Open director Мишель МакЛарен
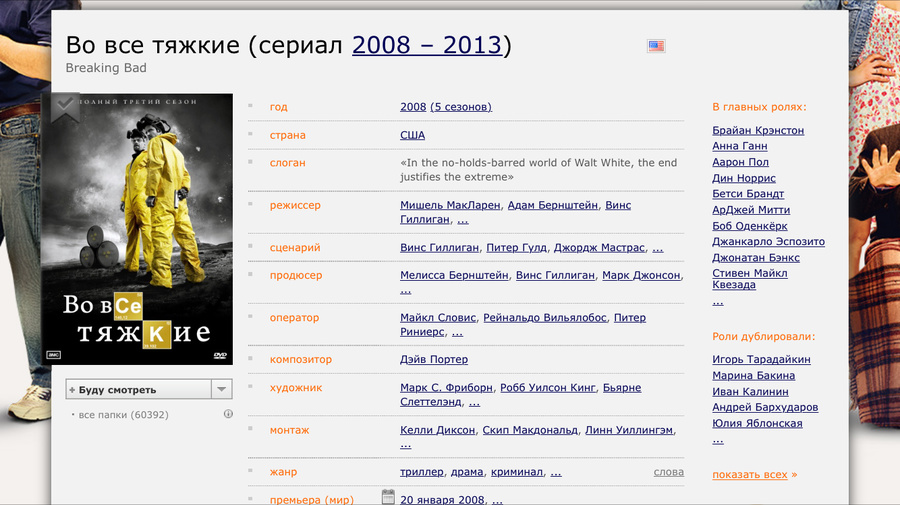The height and width of the screenshot is (505, 900). pyautogui.click(x=450, y=205)
